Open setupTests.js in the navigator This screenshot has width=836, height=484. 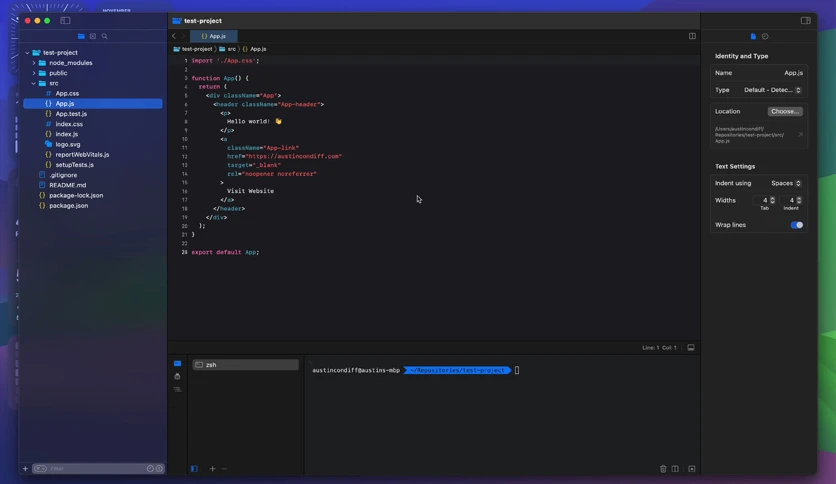[75, 165]
